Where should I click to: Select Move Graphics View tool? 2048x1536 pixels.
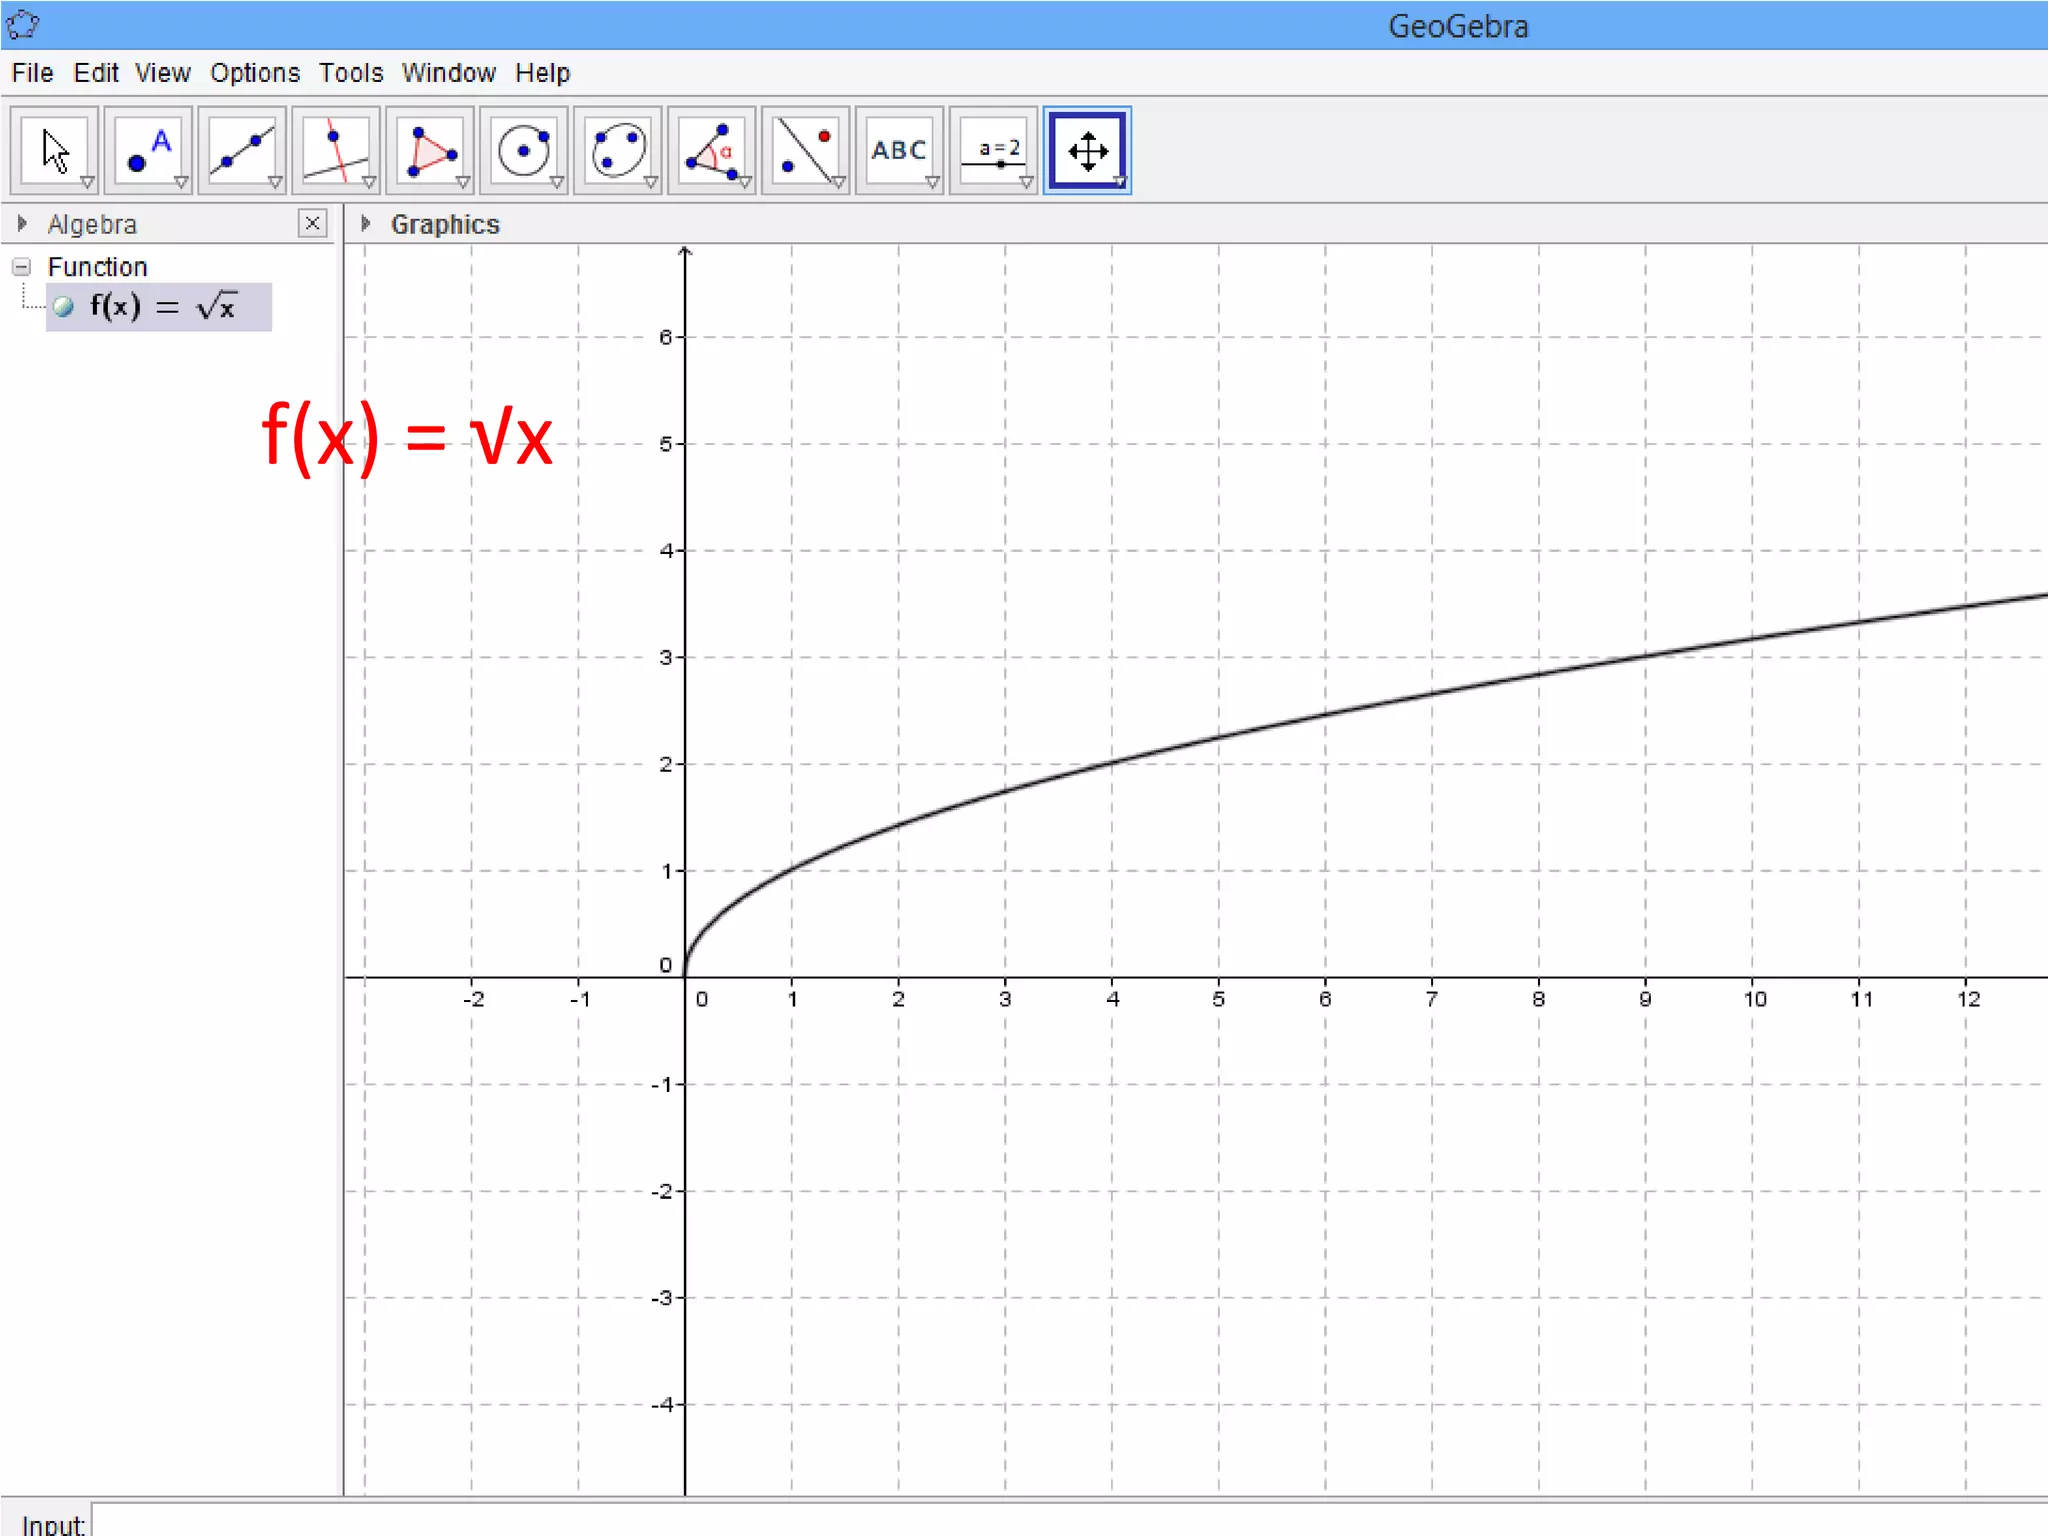[1087, 150]
